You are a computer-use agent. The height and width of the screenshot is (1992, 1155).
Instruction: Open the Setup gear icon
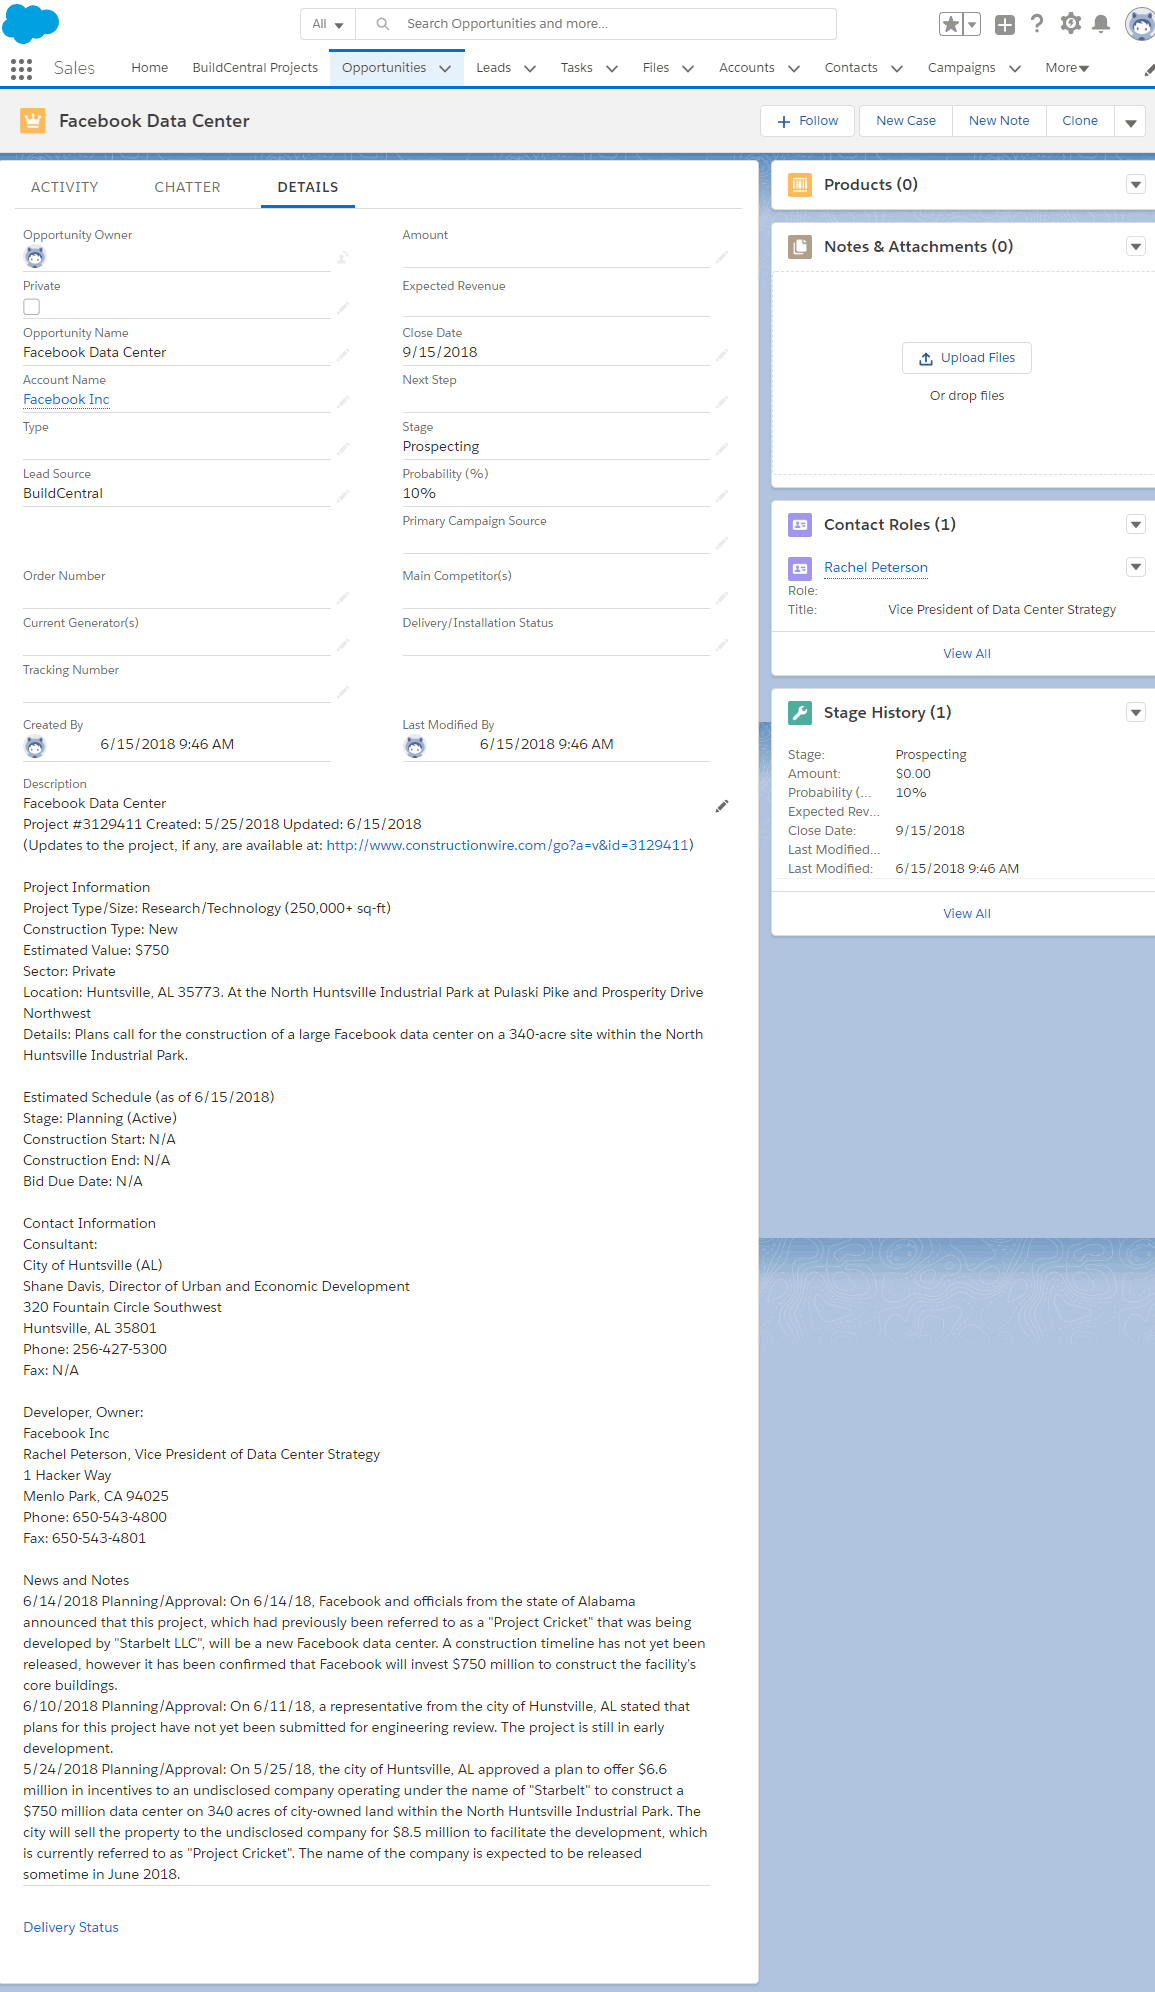pos(1070,23)
